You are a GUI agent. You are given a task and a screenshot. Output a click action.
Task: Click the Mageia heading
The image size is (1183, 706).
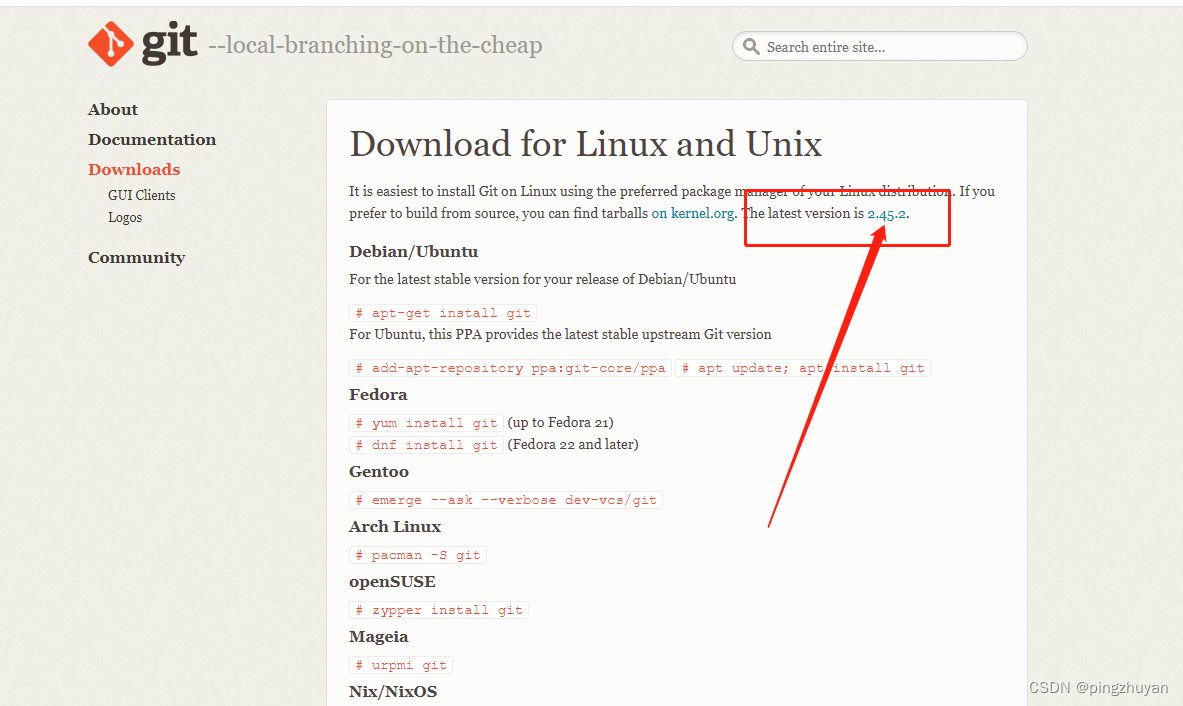pos(379,637)
